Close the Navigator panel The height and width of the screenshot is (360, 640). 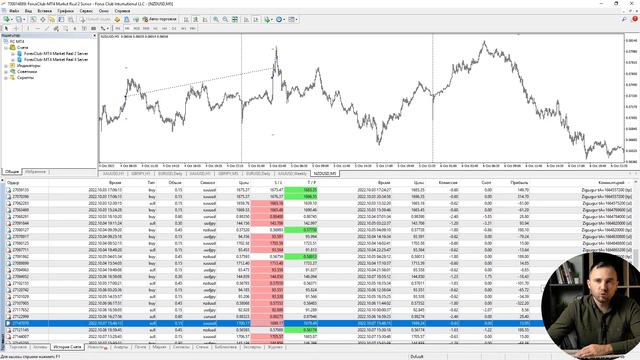(95, 36)
